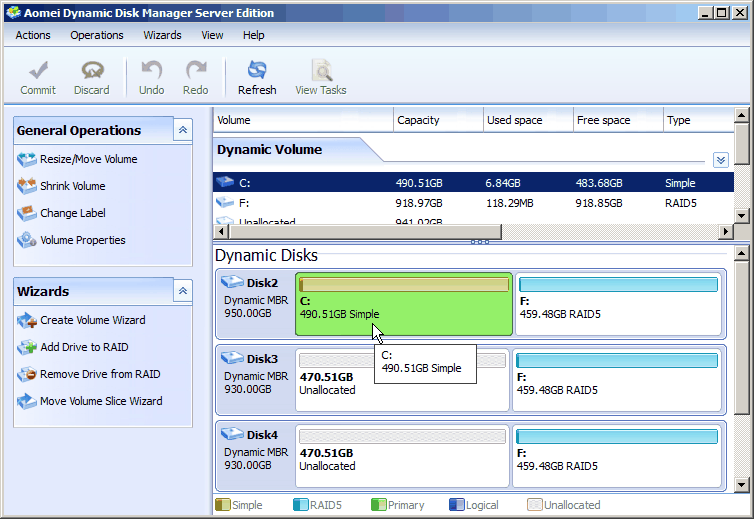Click the Simple legend color swatch

tap(223, 505)
